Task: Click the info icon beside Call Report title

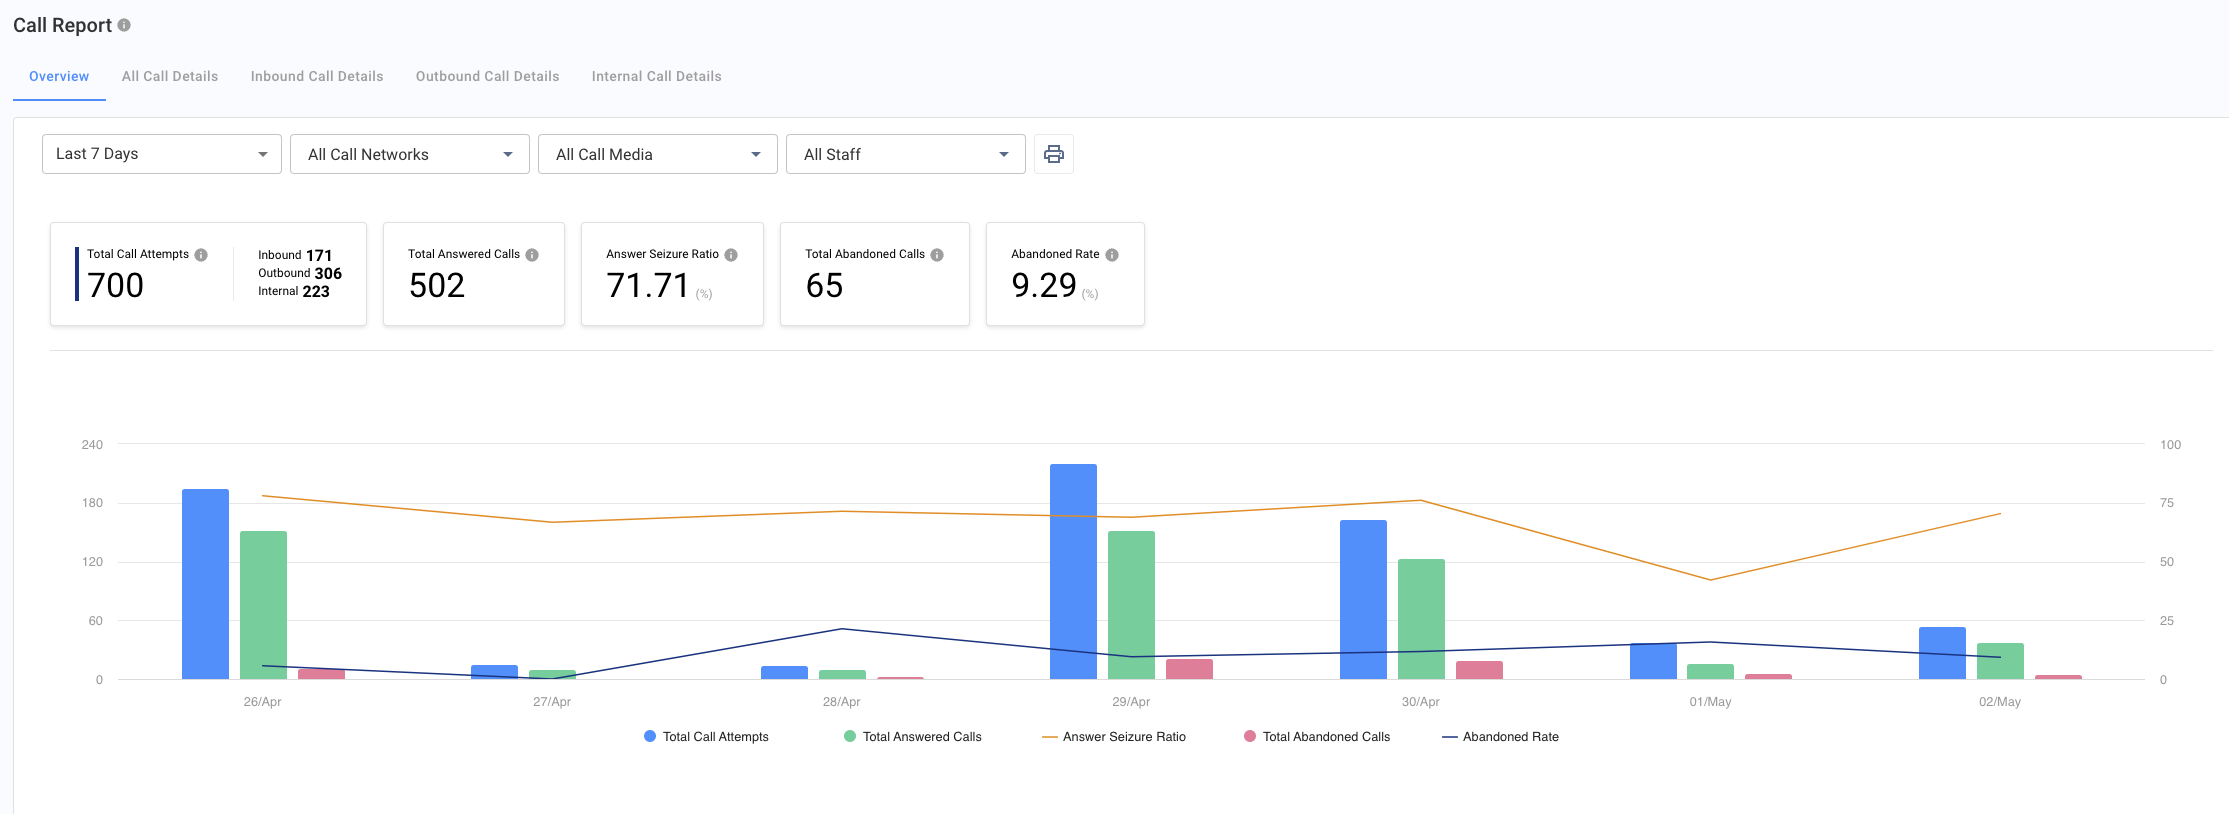Action: [124, 25]
